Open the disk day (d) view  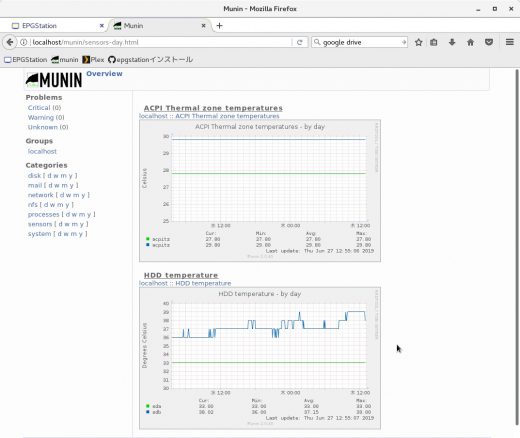[49, 175]
